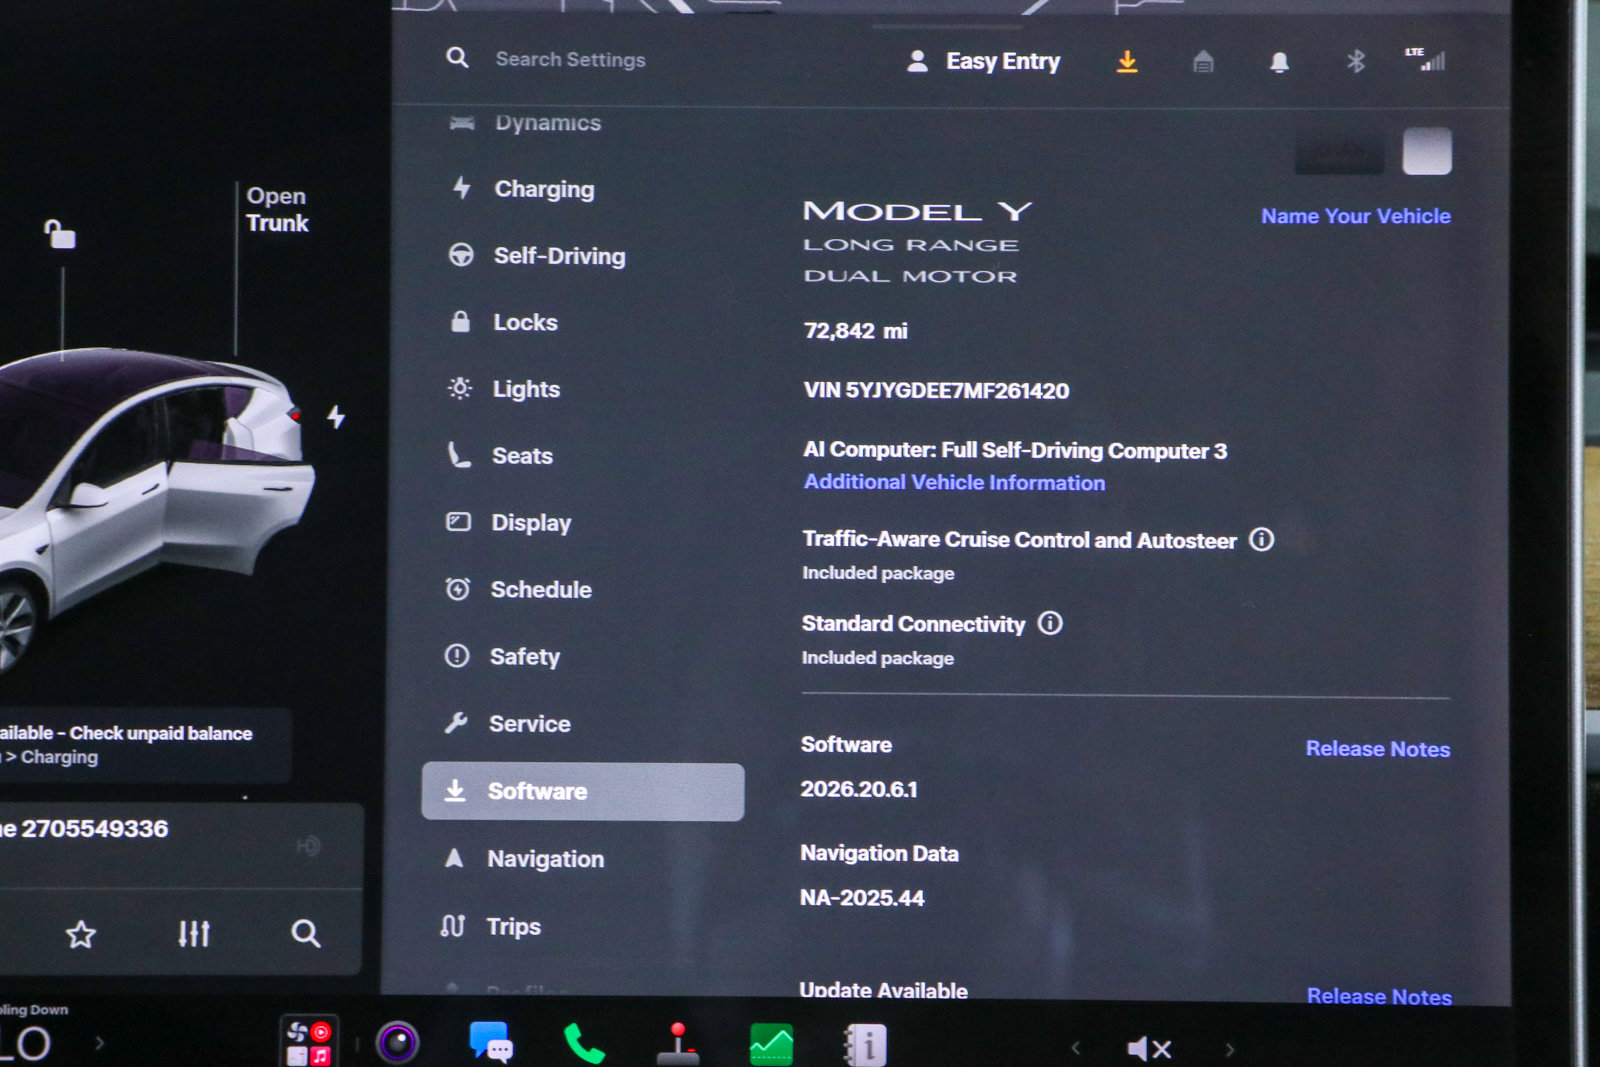Open the green Phone app

584,1044
